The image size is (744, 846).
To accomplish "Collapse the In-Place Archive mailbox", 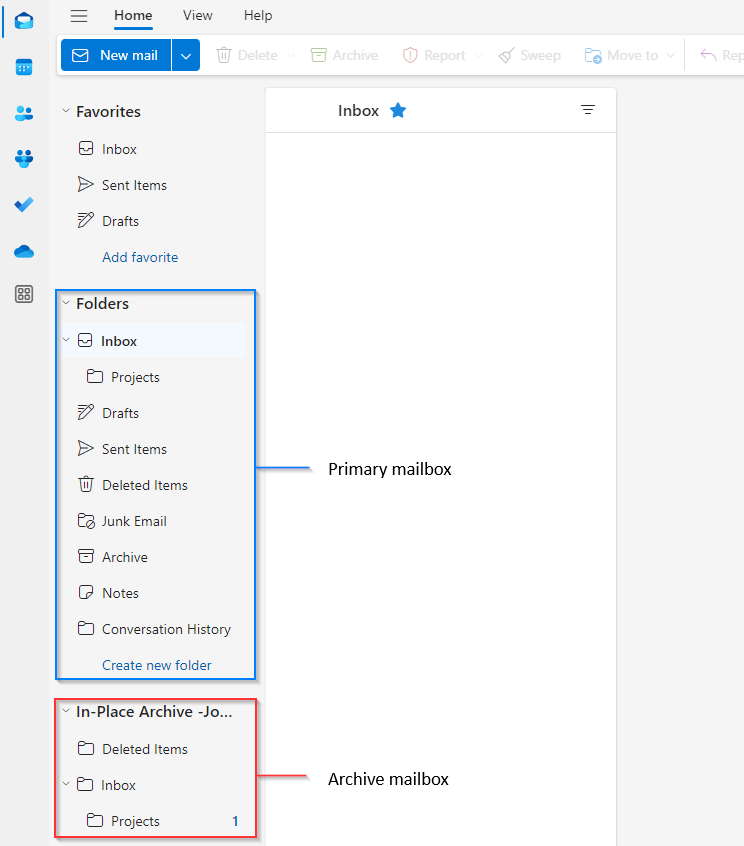I will (66, 712).
